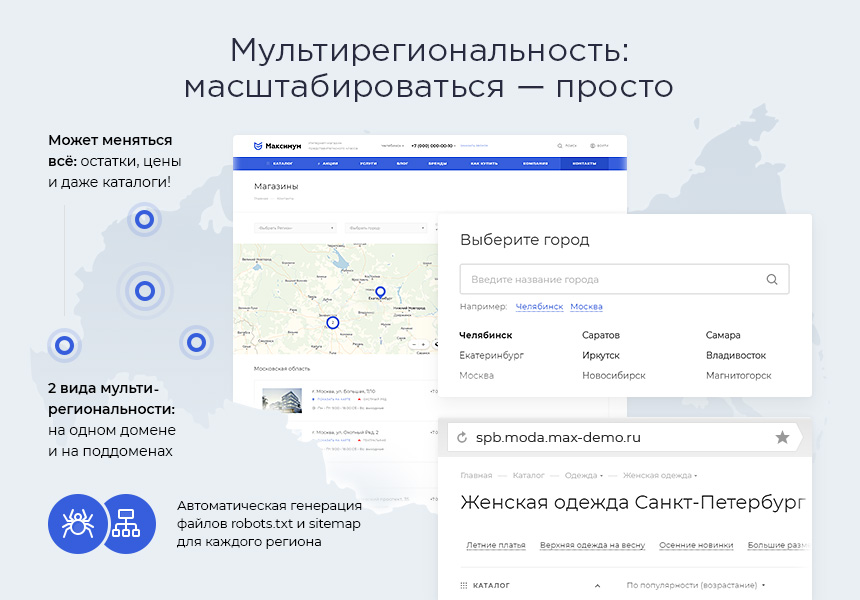Click the plus zoom control on the map
This screenshot has height=600, width=860.
(x=422, y=344)
